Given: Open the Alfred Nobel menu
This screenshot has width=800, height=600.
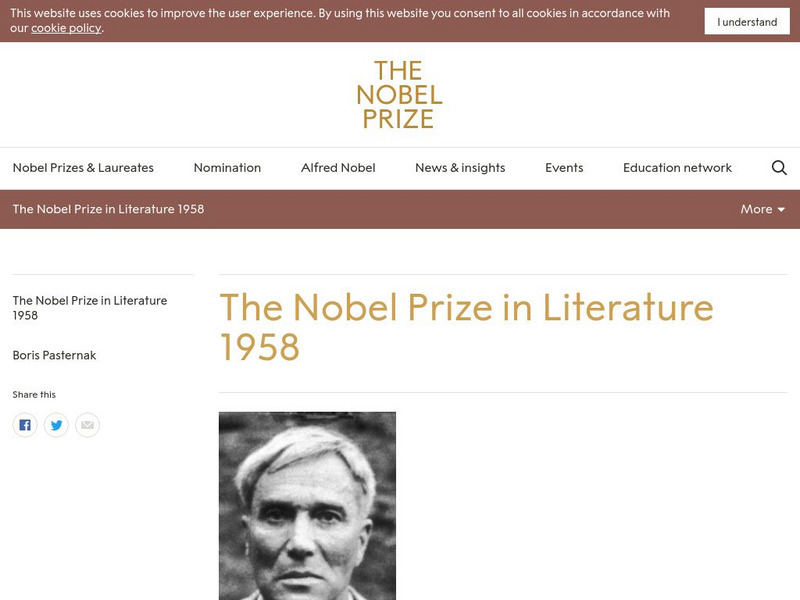Looking at the screenshot, I should pos(338,168).
